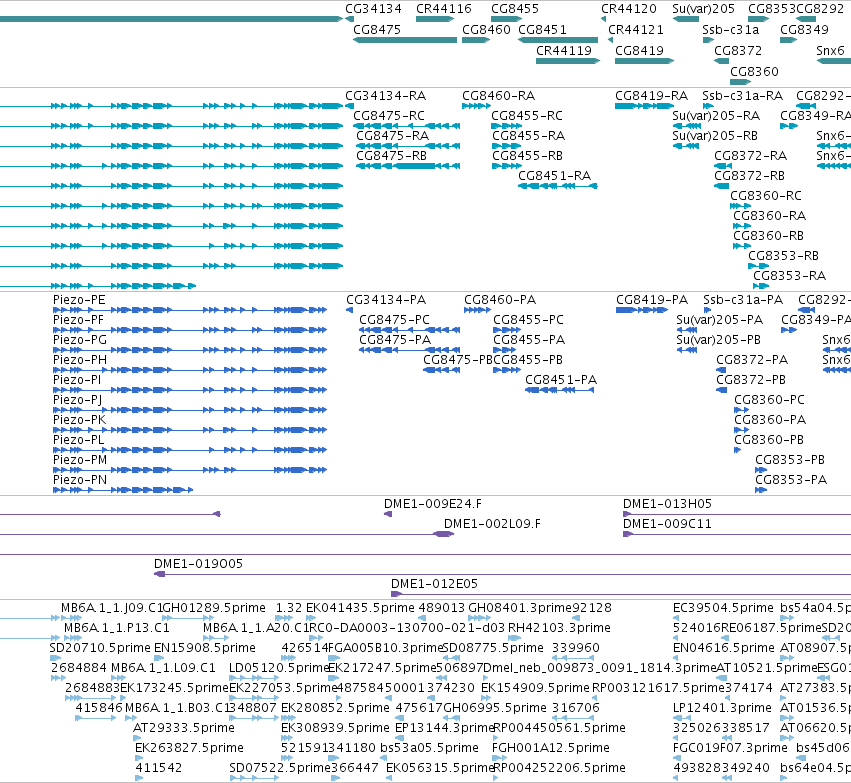Select the CG8455 gene label
Viewport: 851px width, 783px height.
click(515, 9)
